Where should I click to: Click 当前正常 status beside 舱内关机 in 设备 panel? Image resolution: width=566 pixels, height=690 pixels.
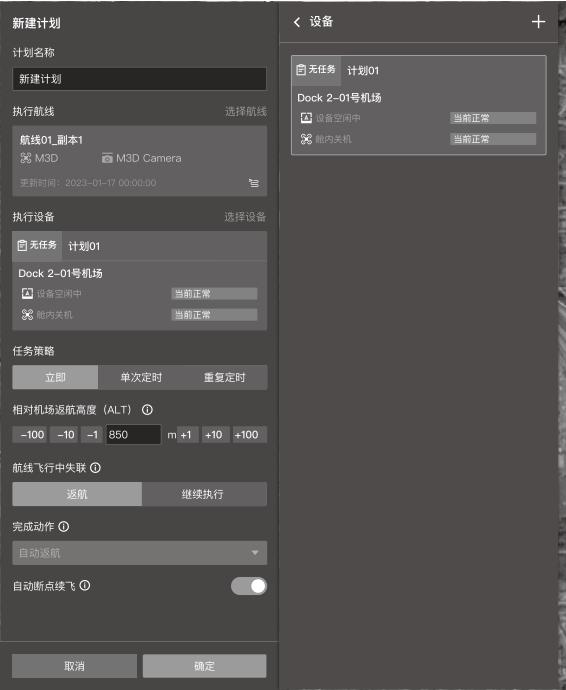pyautogui.click(x=493, y=139)
